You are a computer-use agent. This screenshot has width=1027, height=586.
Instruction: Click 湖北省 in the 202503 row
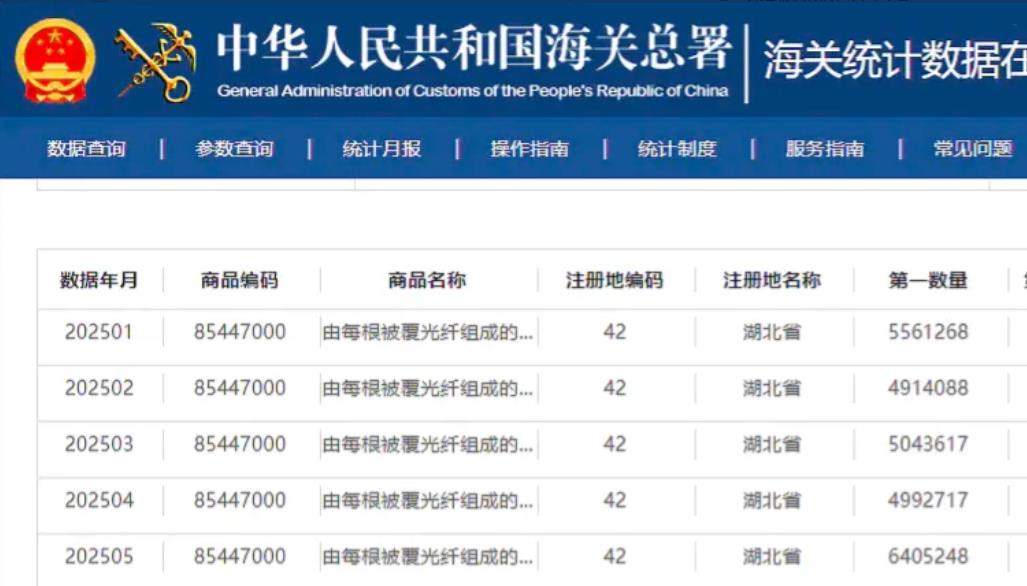[772, 445]
